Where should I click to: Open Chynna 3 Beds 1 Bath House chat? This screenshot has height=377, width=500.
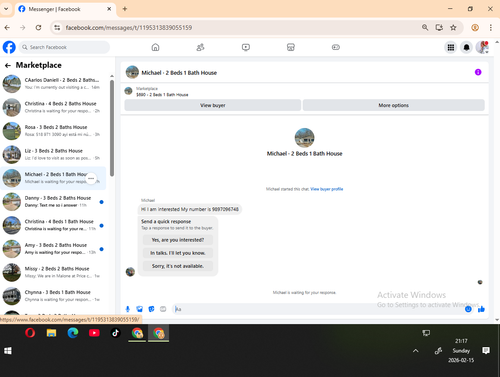click(53, 296)
